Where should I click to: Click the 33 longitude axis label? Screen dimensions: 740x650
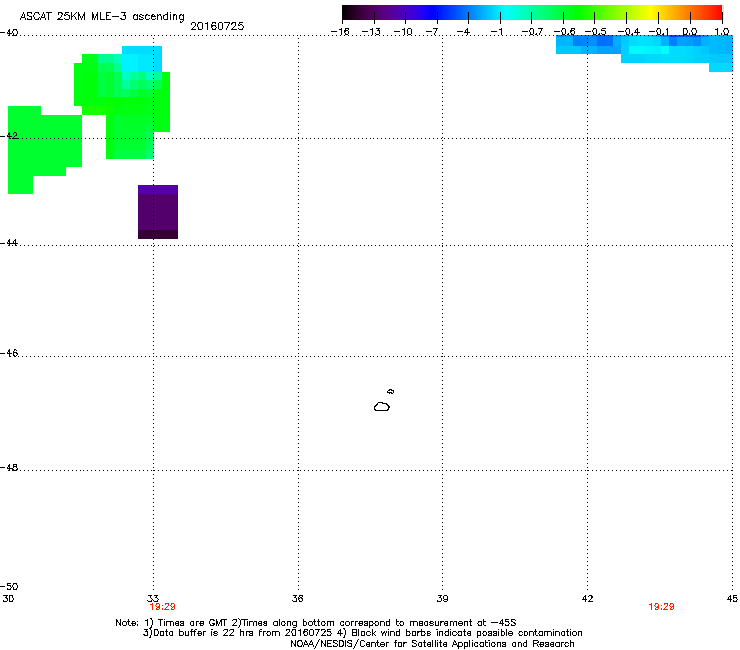153,599
